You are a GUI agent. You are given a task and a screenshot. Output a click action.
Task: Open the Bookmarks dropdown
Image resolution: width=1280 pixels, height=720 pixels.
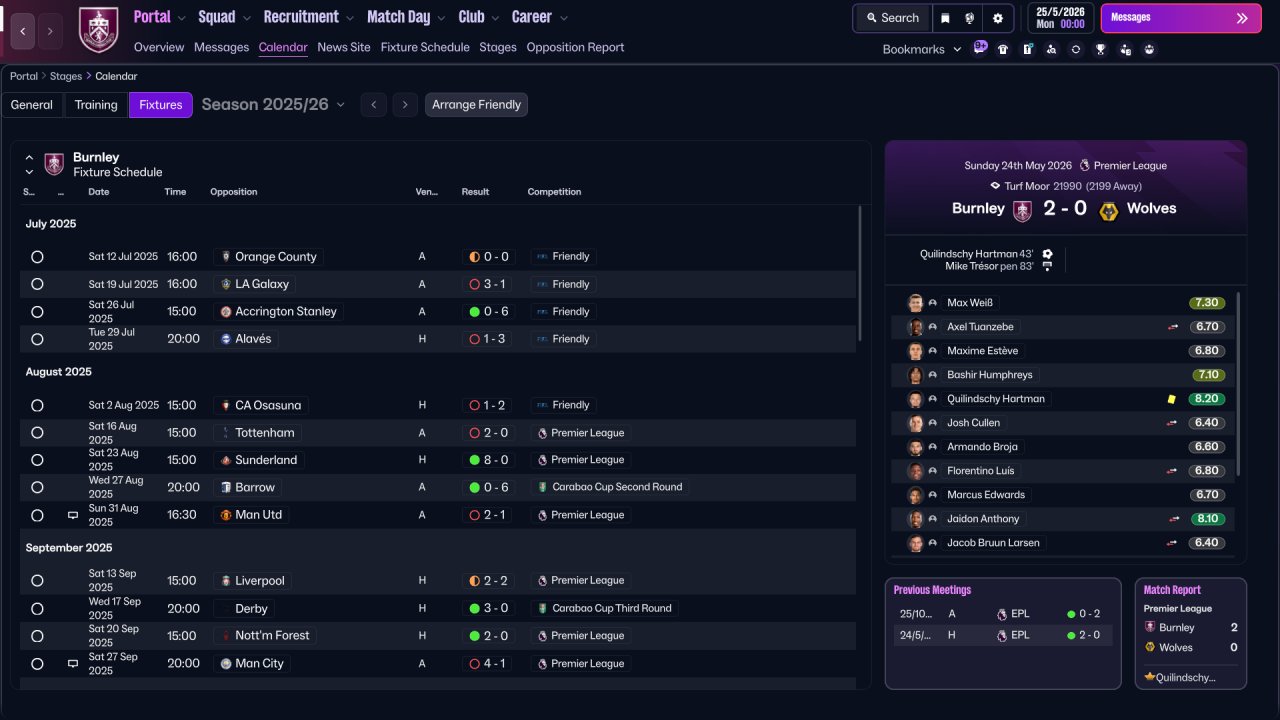922,49
